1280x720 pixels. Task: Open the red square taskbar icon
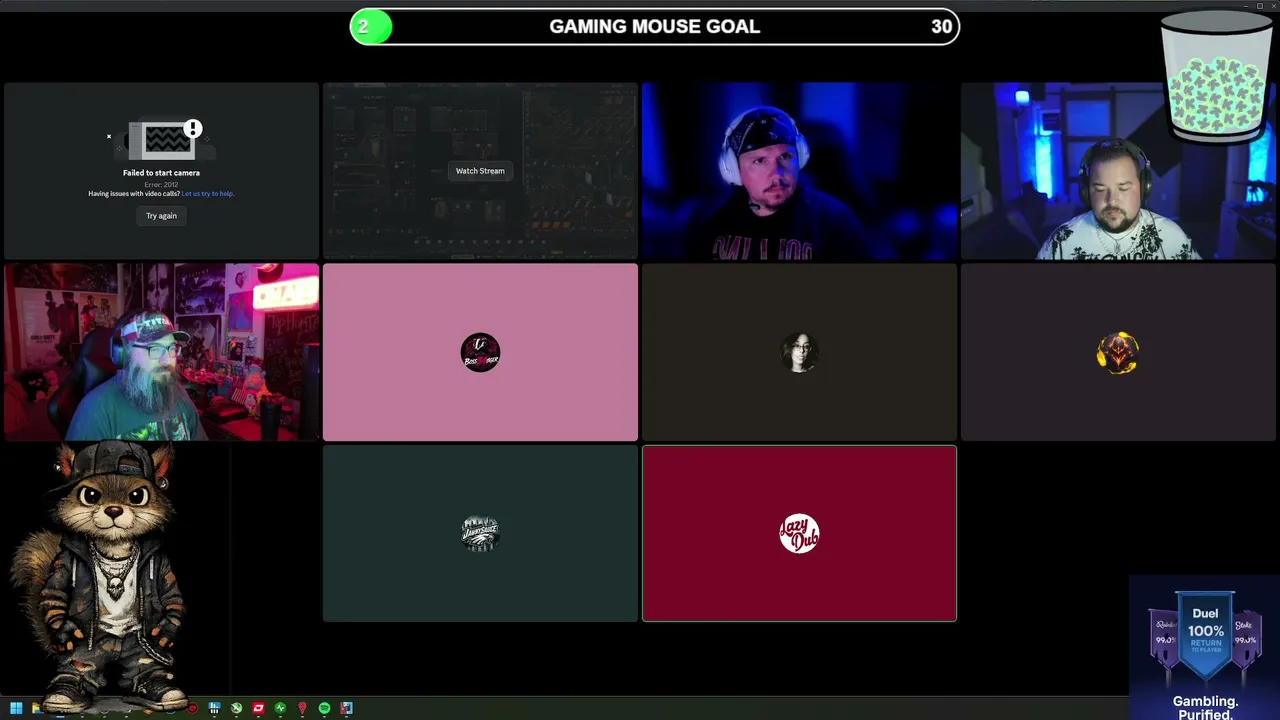pos(258,708)
